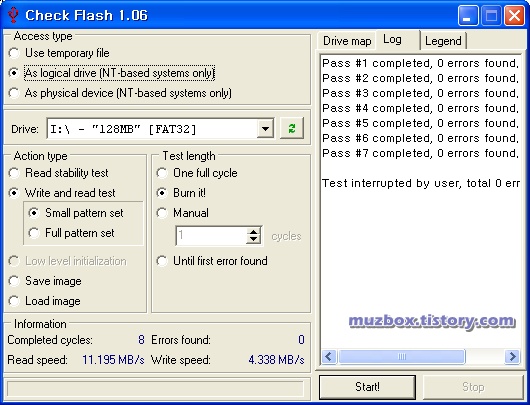Close the Check Flash window

pyautogui.click(x=514, y=16)
